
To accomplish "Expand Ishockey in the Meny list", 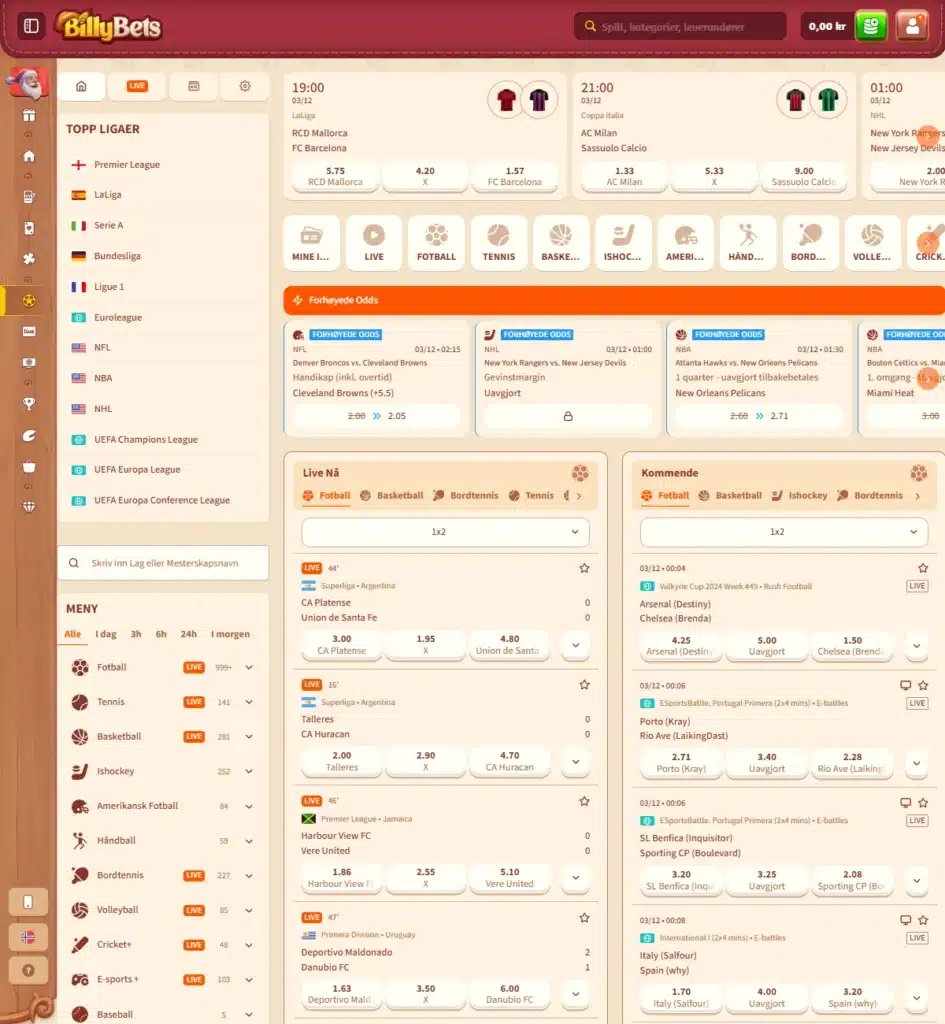I will tap(249, 771).
